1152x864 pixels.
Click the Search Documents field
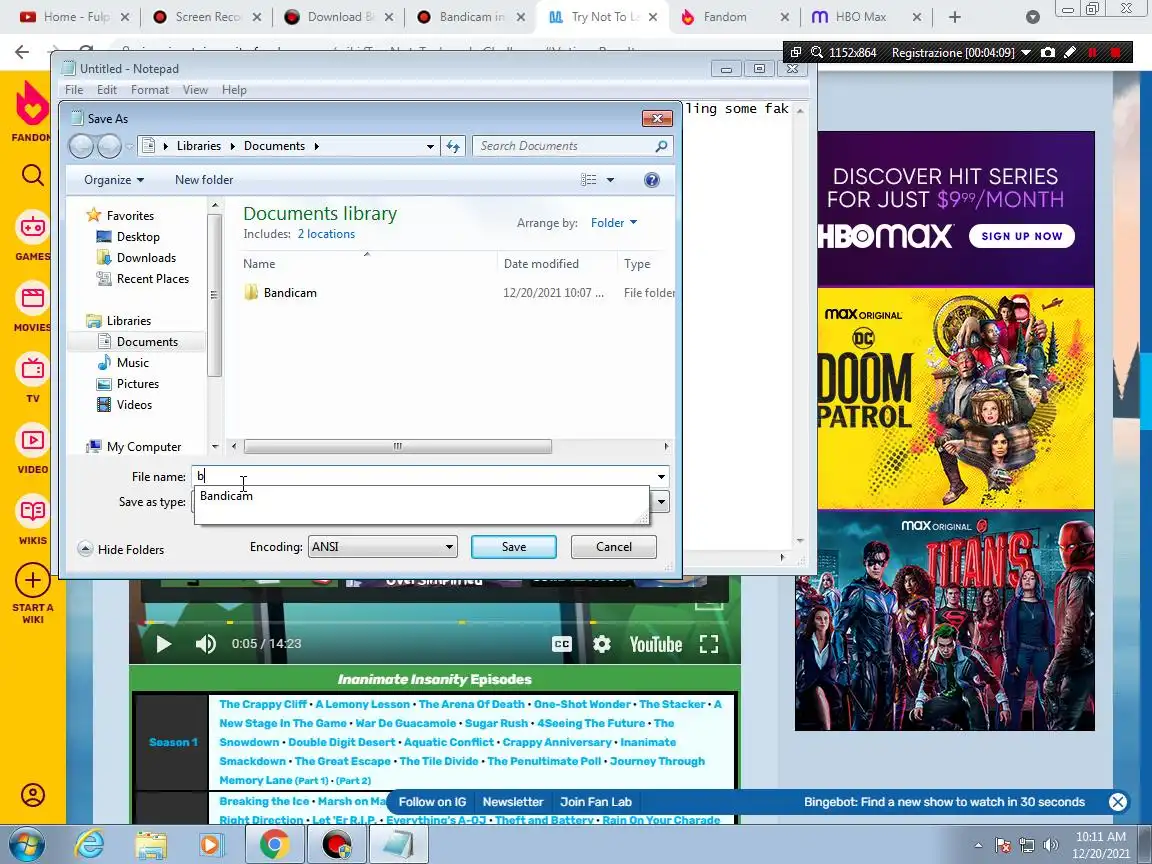coord(564,146)
